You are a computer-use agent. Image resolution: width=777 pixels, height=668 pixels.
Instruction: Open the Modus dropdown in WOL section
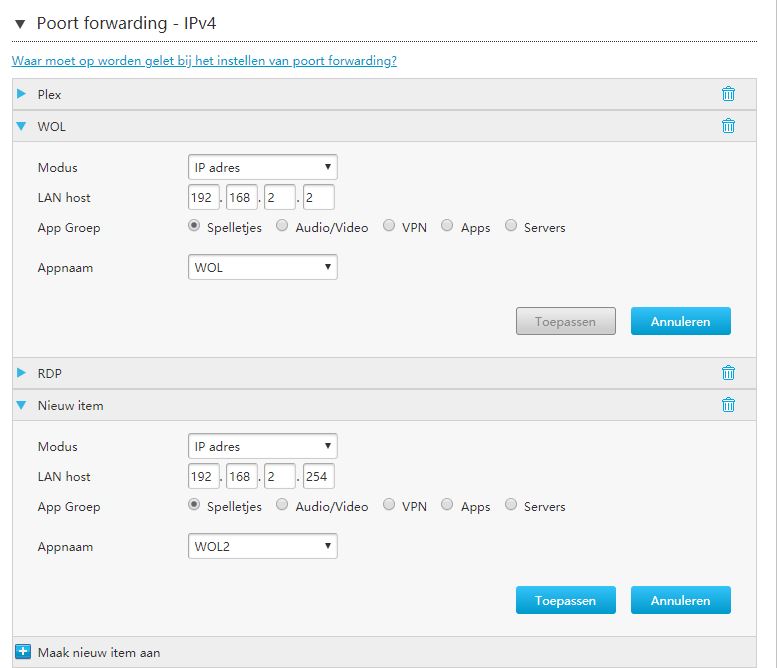[x=263, y=167]
